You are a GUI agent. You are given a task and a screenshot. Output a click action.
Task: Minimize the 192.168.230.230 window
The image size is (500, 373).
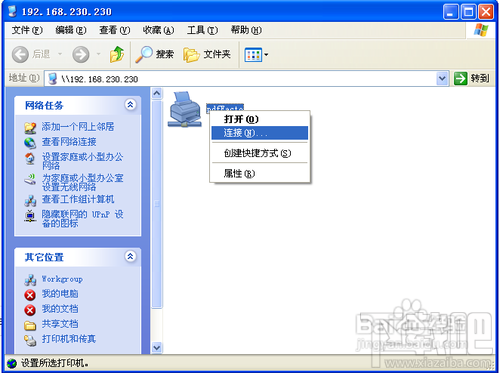[451, 12]
